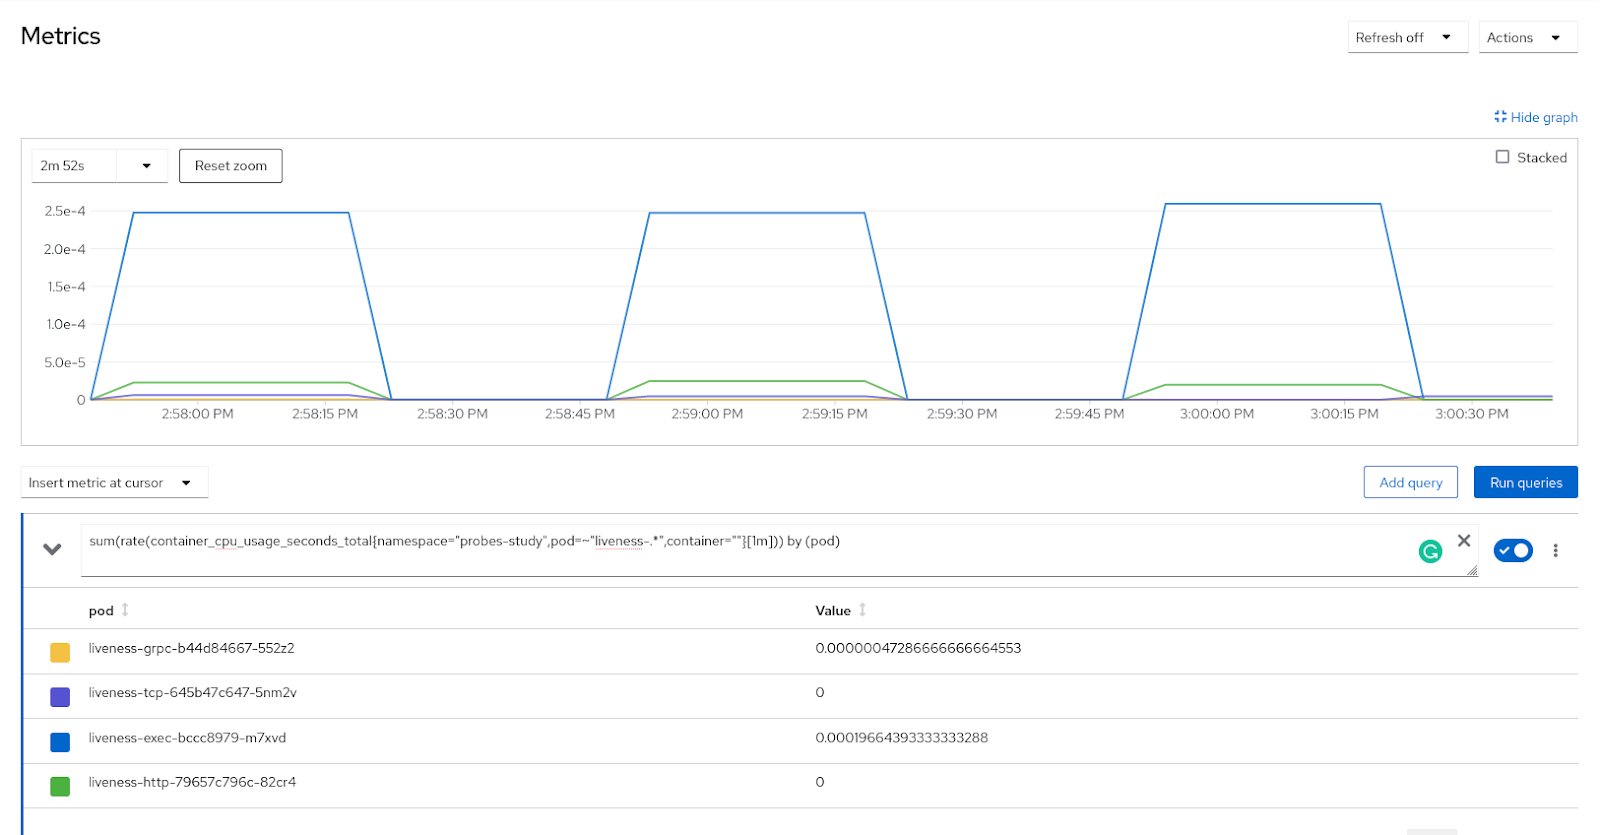Click the Run queries button
Image resolution: width=1600 pixels, height=835 pixels.
point(1525,482)
